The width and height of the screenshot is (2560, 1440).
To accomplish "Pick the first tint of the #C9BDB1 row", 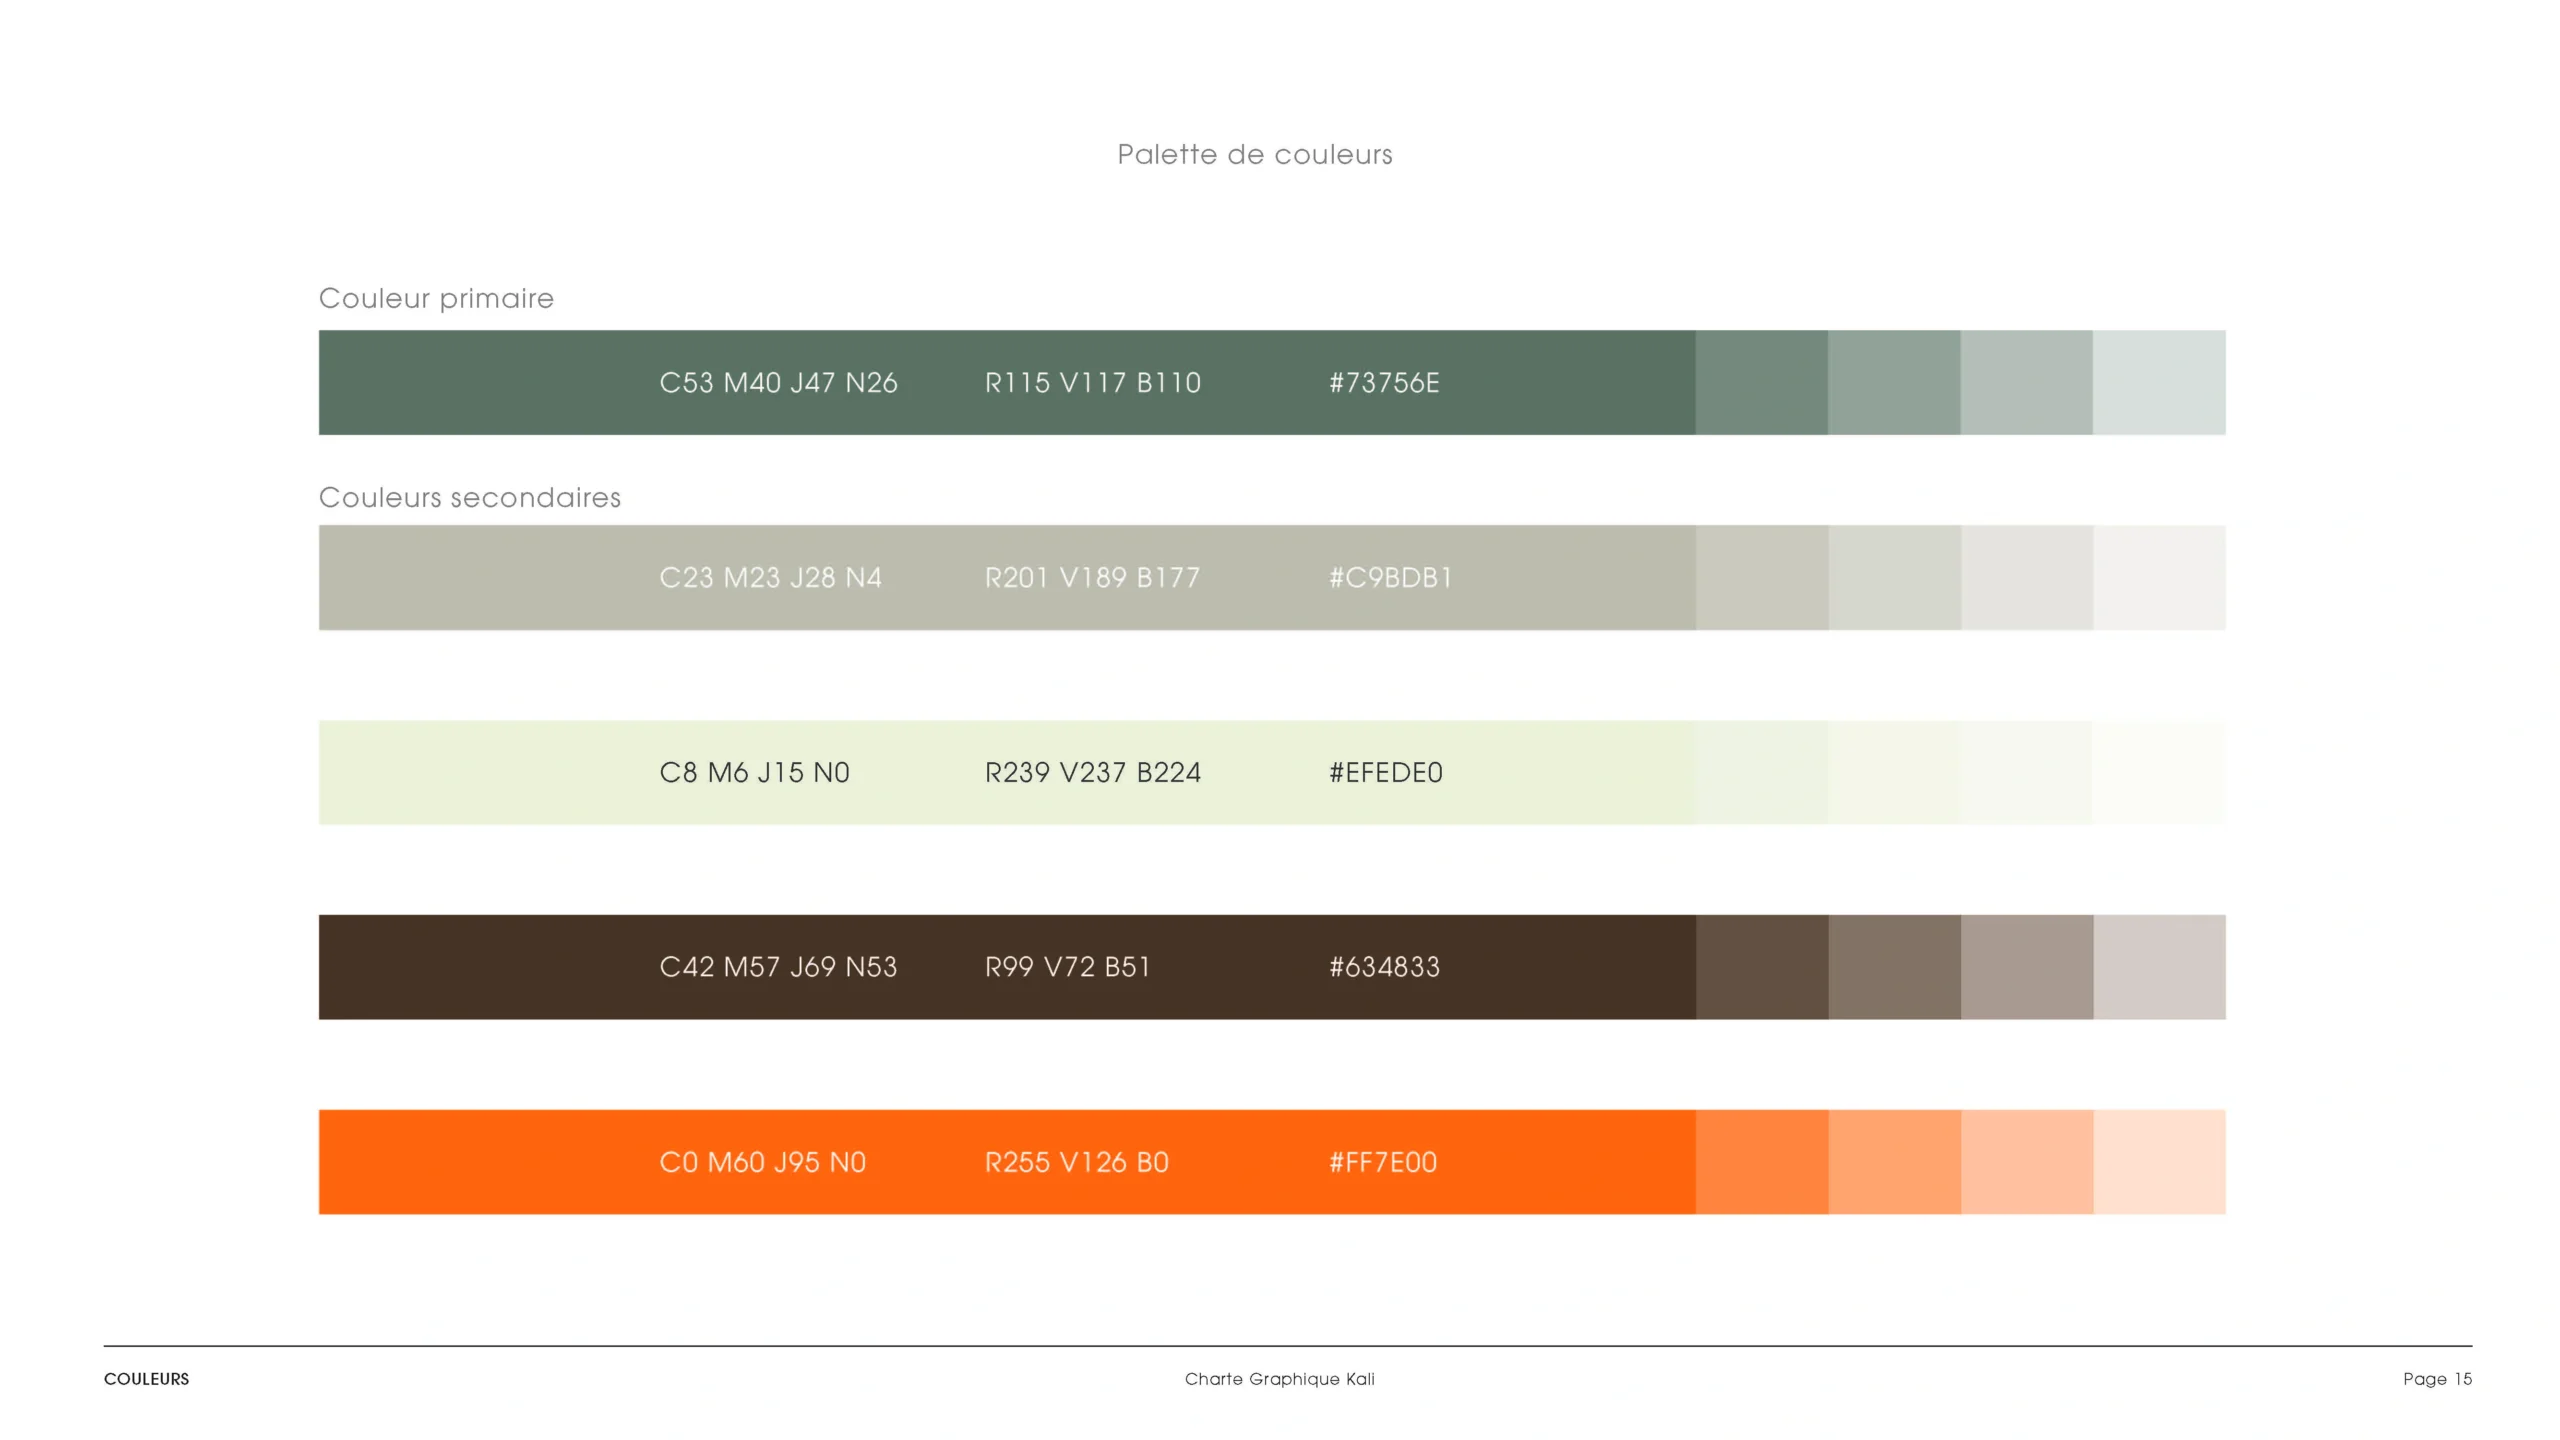I will (x=1762, y=578).
